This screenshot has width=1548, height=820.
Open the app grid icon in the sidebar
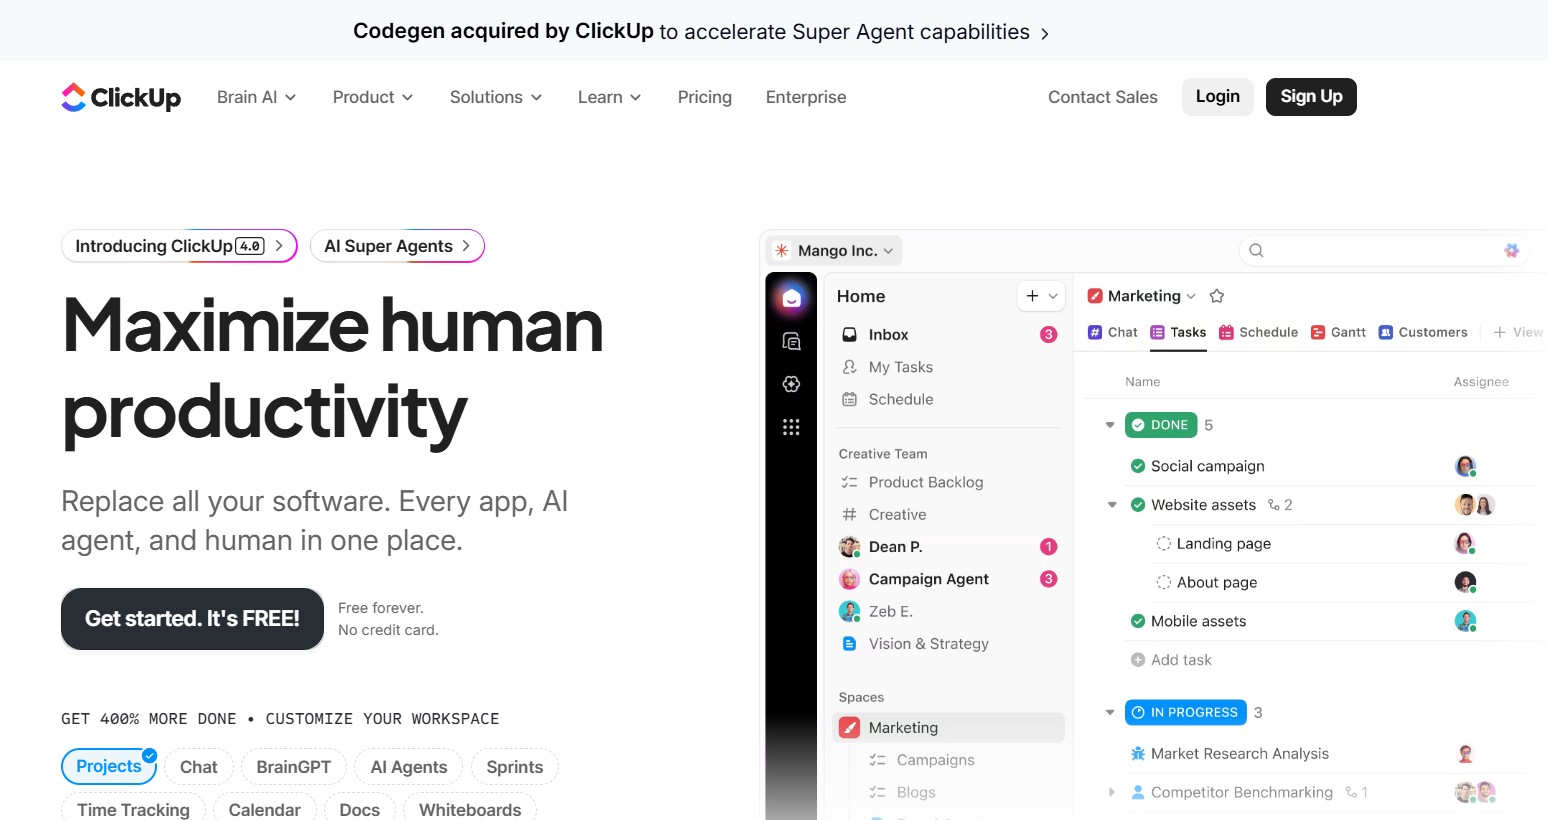point(791,427)
